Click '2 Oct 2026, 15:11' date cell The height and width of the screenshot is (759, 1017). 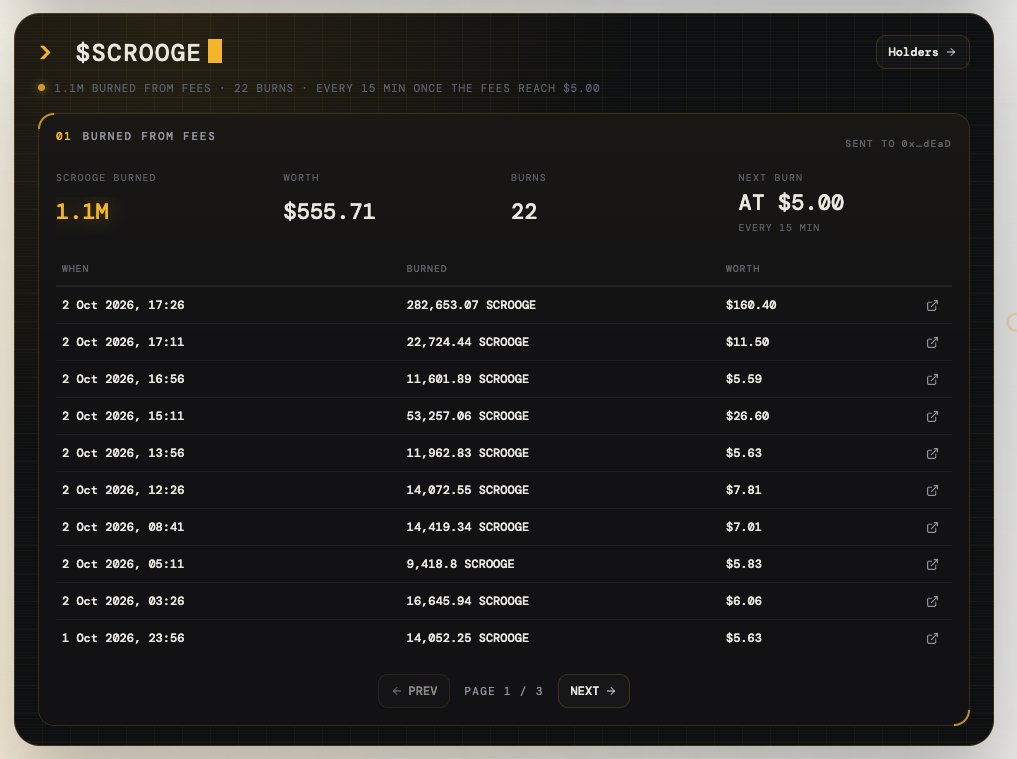[123, 416]
